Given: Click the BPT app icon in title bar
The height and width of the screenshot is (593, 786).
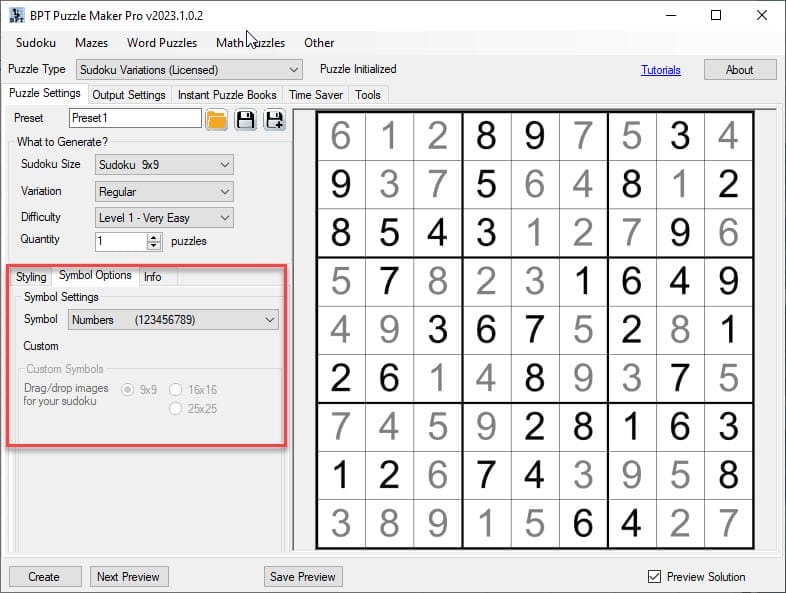Looking at the screenshot, I should point(16,15).
